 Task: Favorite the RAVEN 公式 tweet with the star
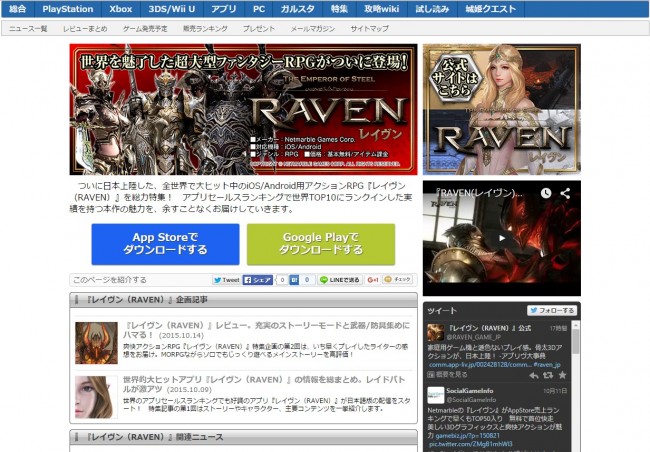point(562,375)
